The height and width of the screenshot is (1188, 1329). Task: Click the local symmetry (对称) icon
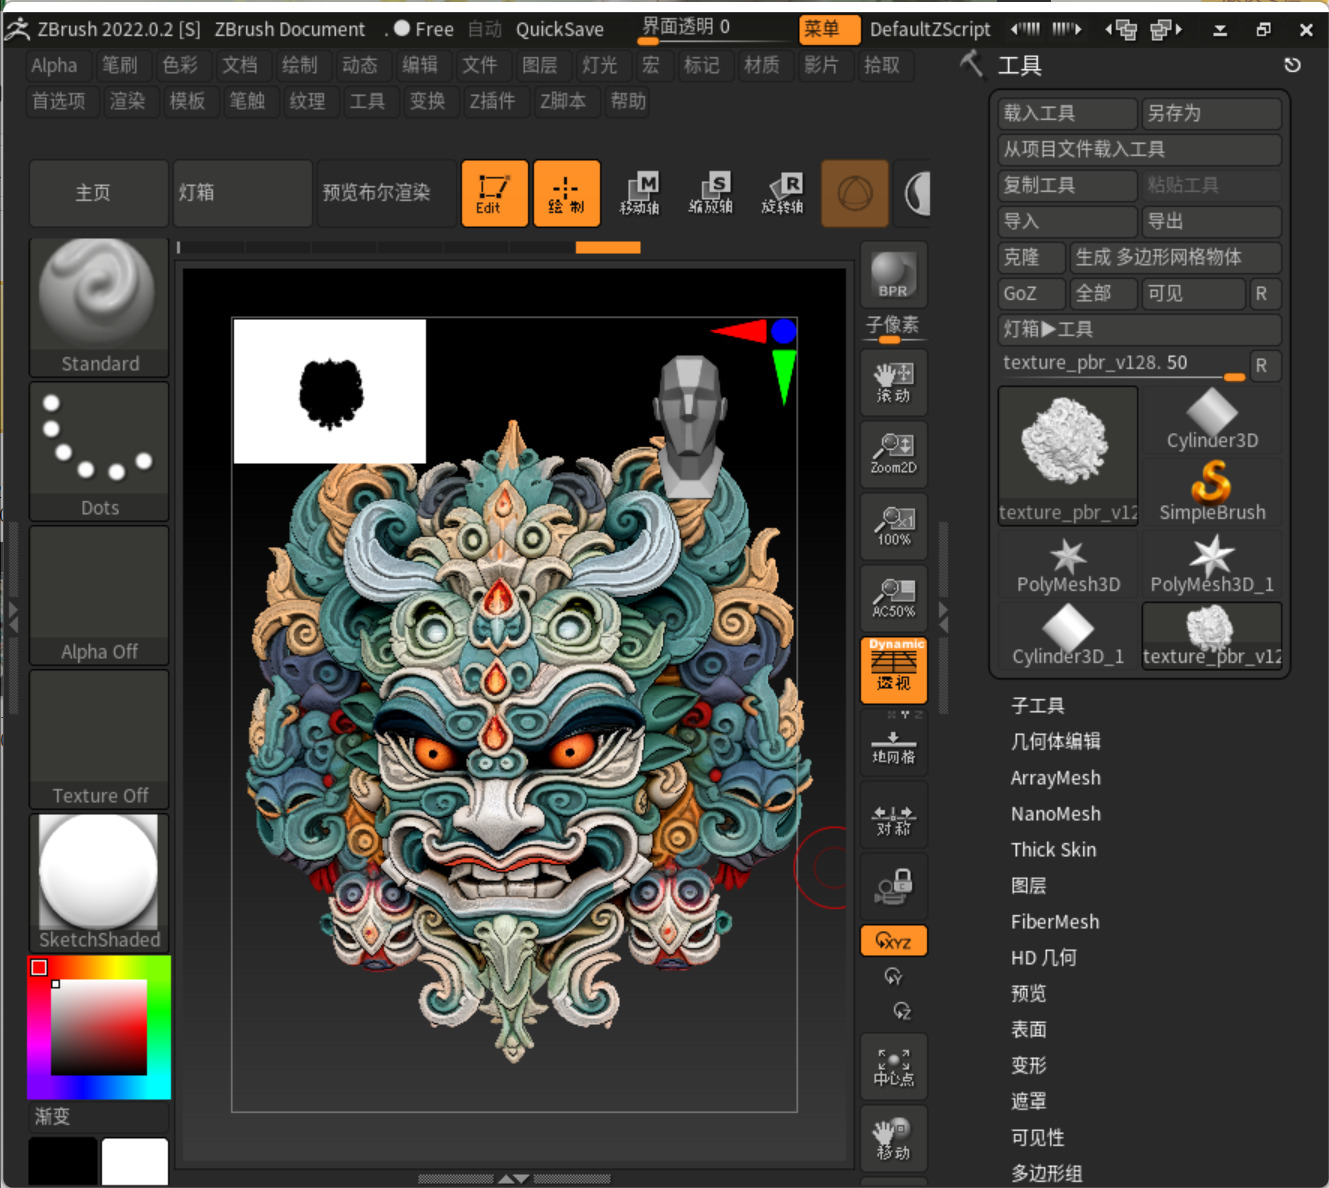pyautogui.click(x=893, y=815)
